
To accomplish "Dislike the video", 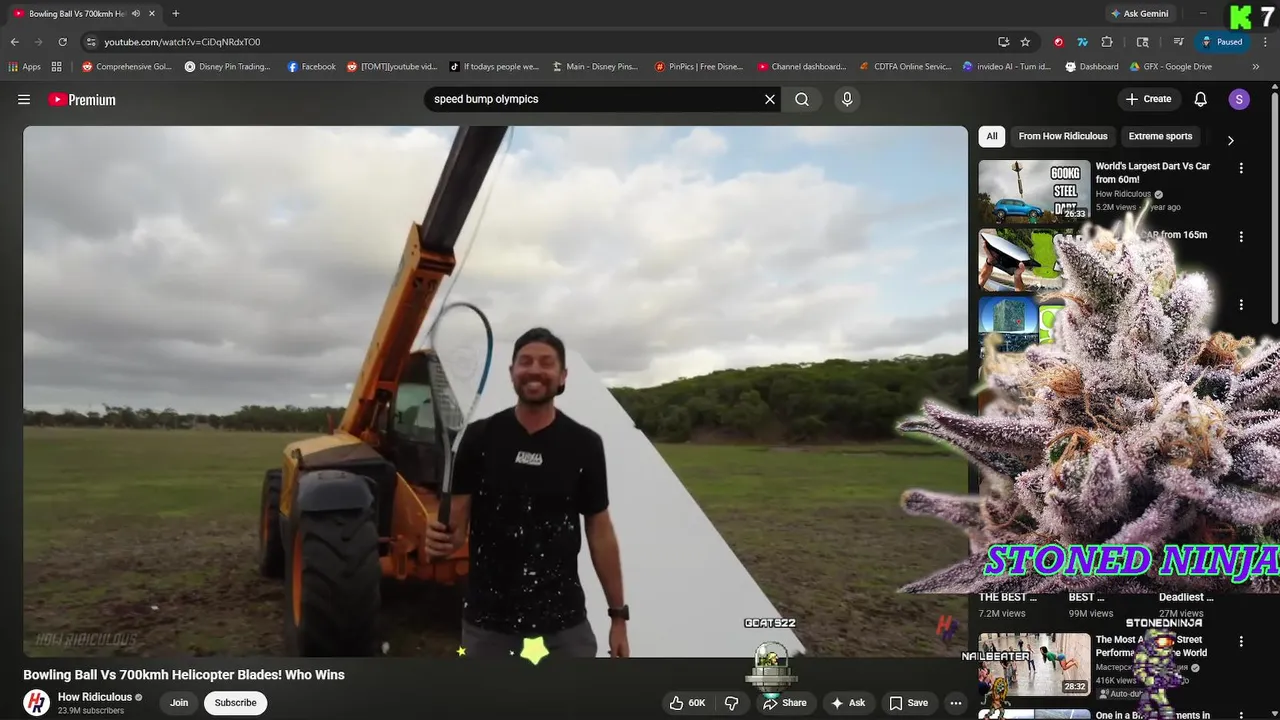I will click(x=732, y=703).
